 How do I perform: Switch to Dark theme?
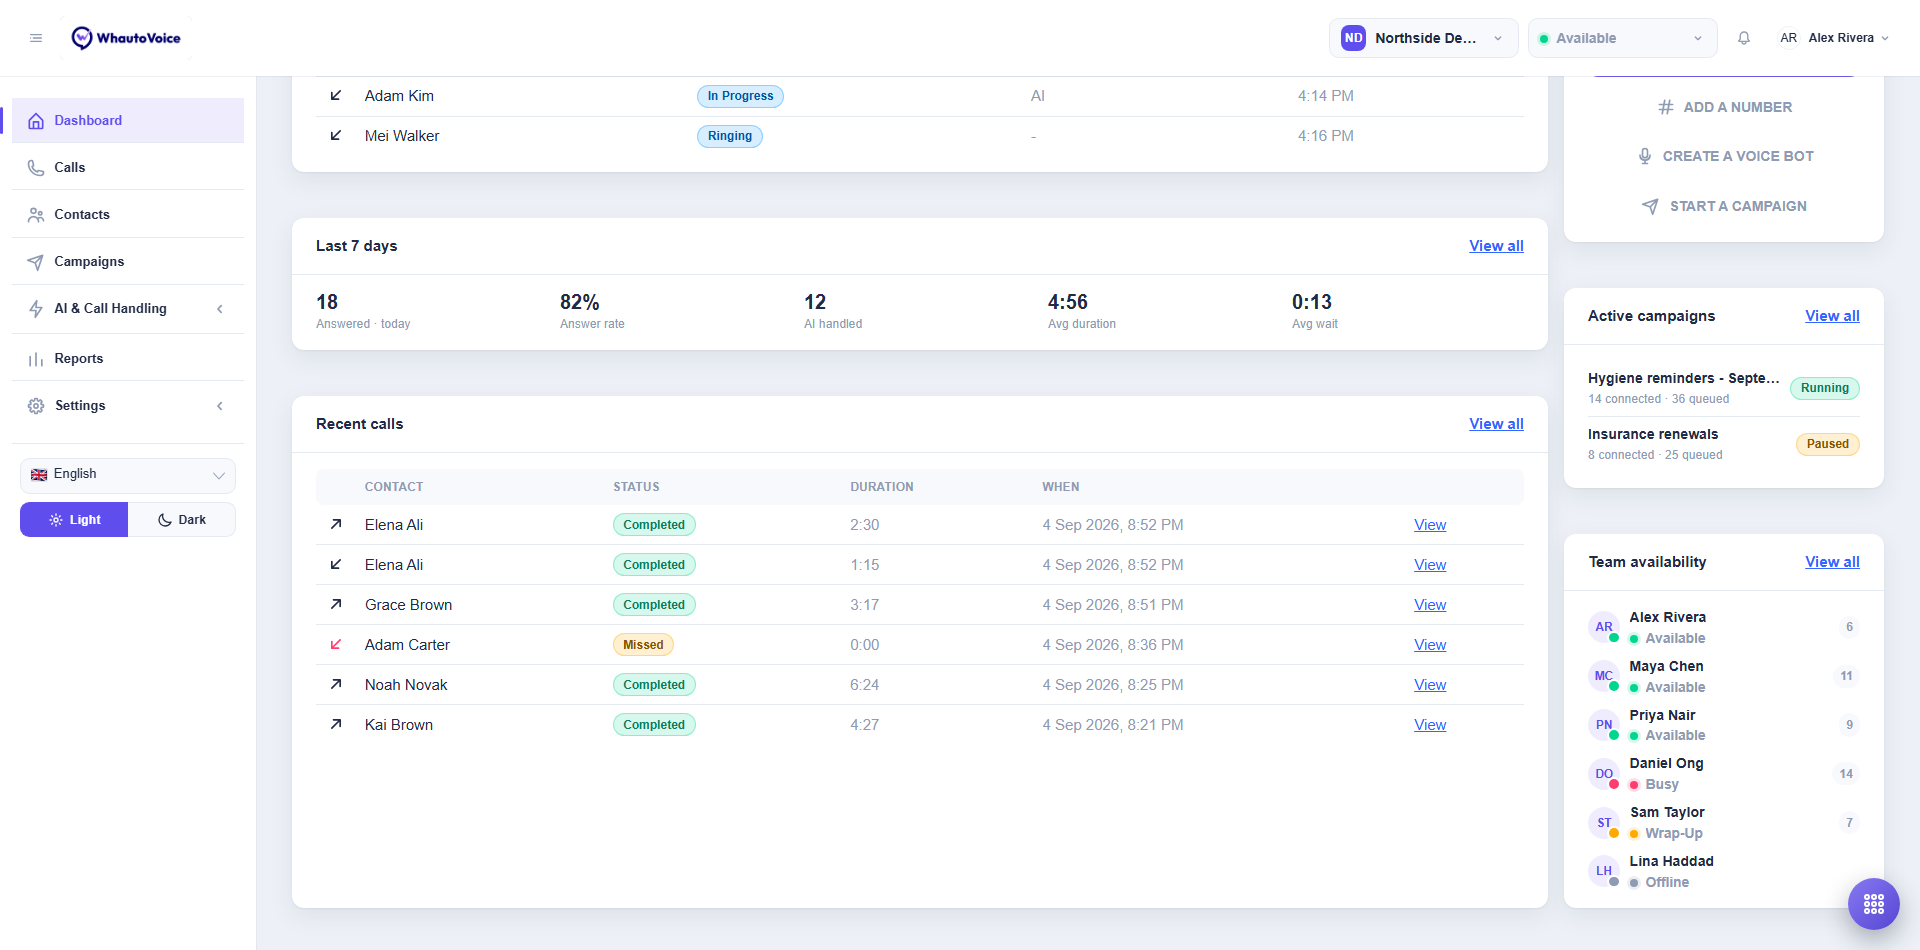point(182,520)
